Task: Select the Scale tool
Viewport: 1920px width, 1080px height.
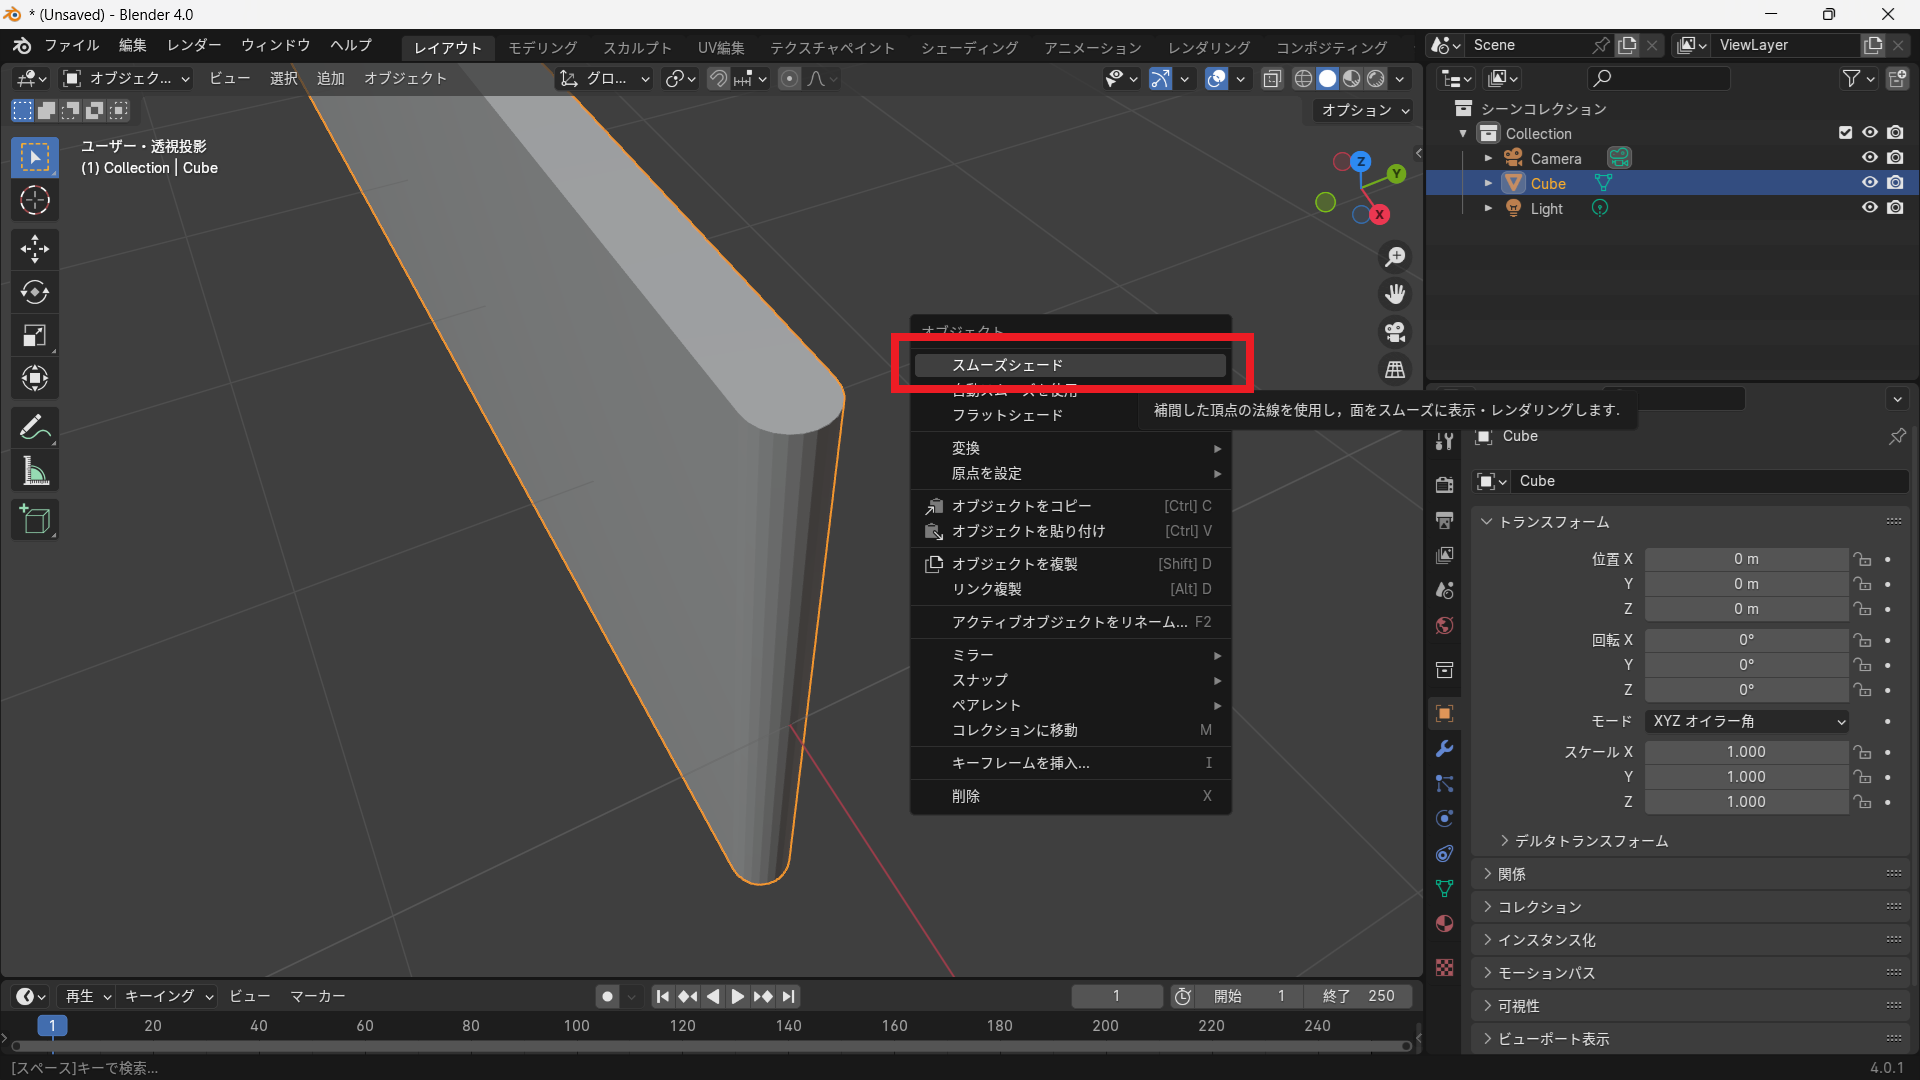Action: click(35, 336)
